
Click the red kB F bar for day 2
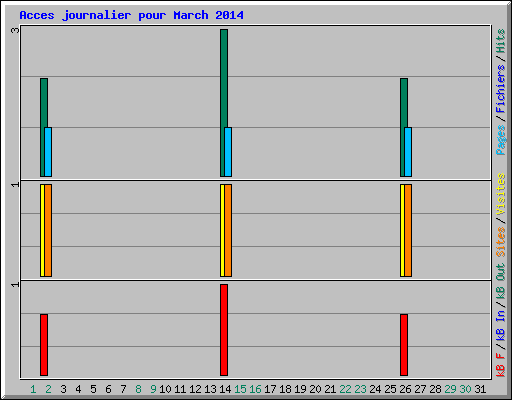44,345
